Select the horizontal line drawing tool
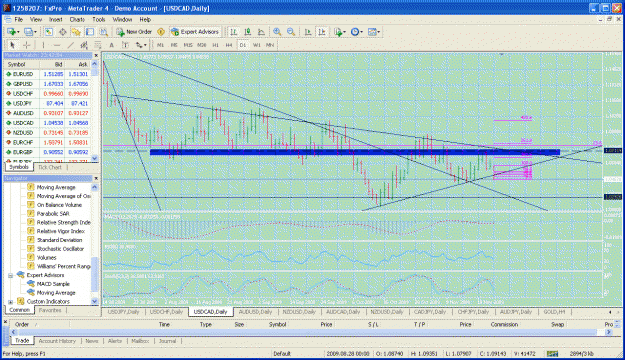This screenshot has width=625, height=360. coord(57,45)
